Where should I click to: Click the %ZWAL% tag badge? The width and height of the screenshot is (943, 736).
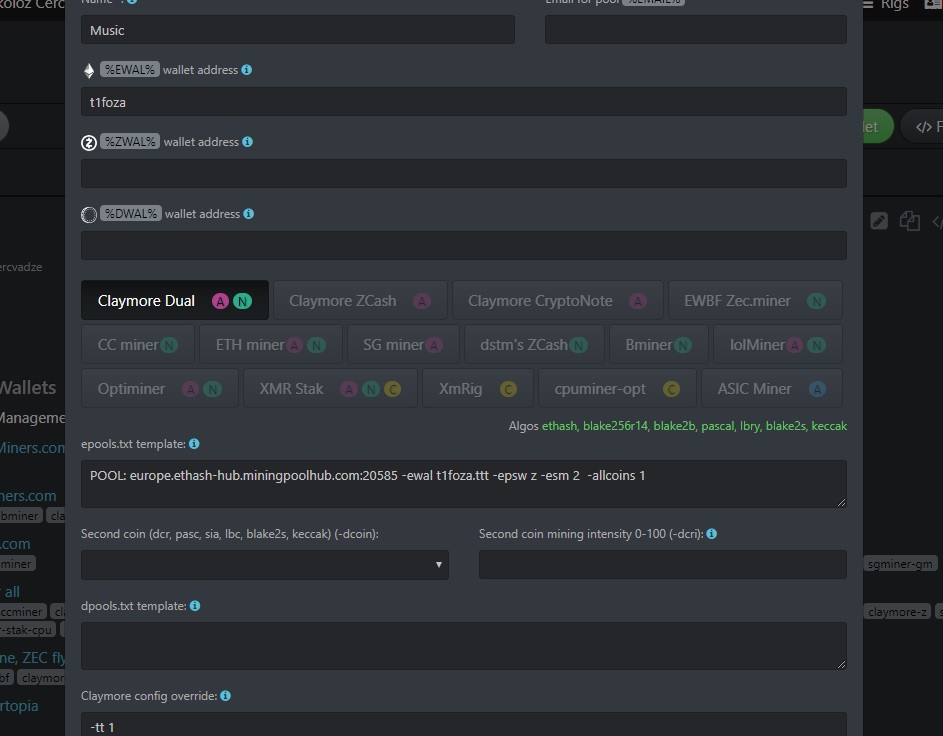[130, 142]
